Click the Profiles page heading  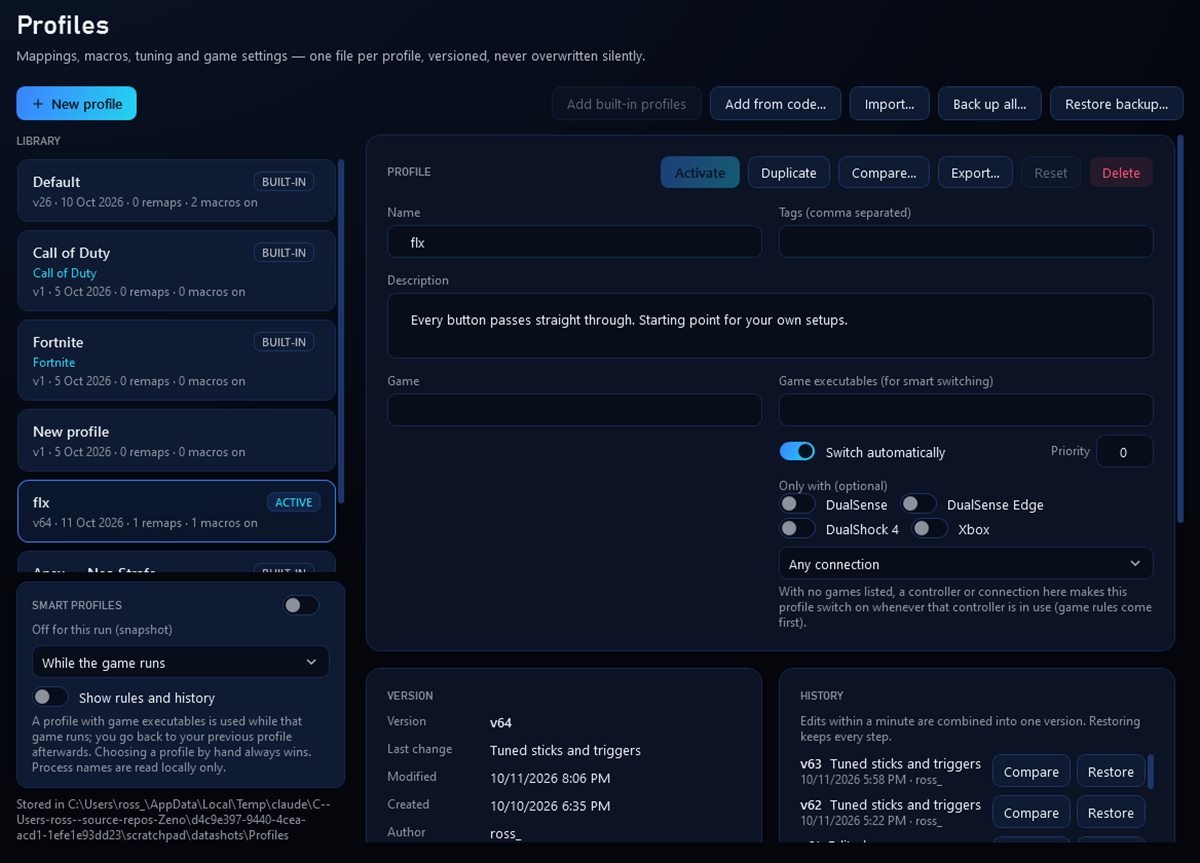(x=63, y=25)
